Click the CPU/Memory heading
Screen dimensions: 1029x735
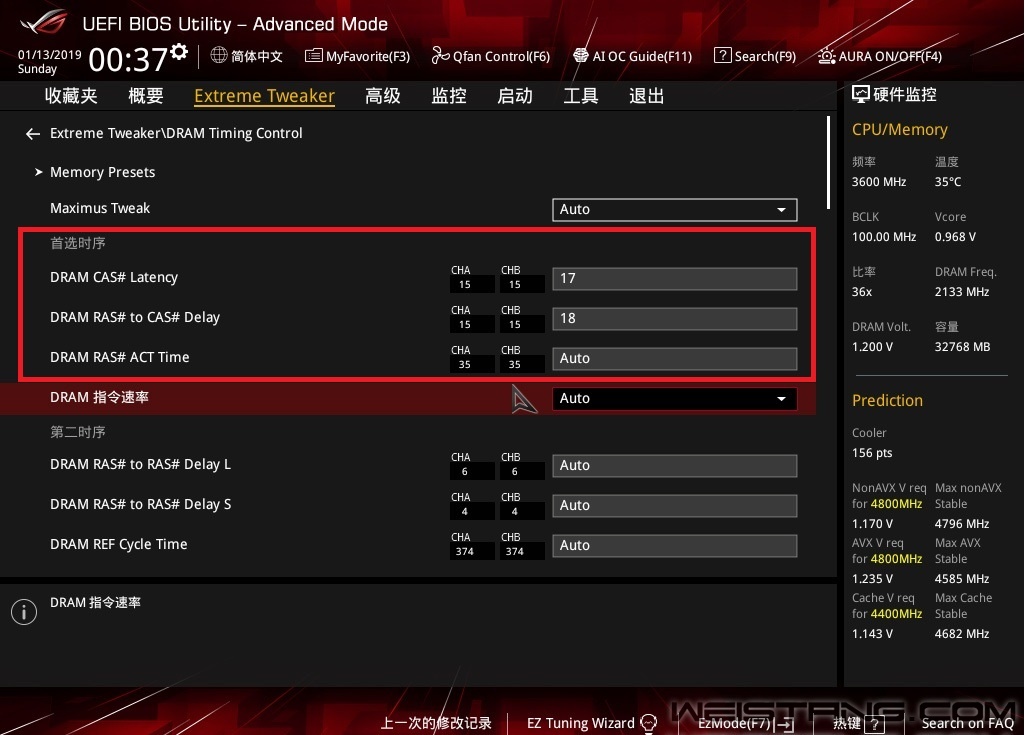click(900, 129)
